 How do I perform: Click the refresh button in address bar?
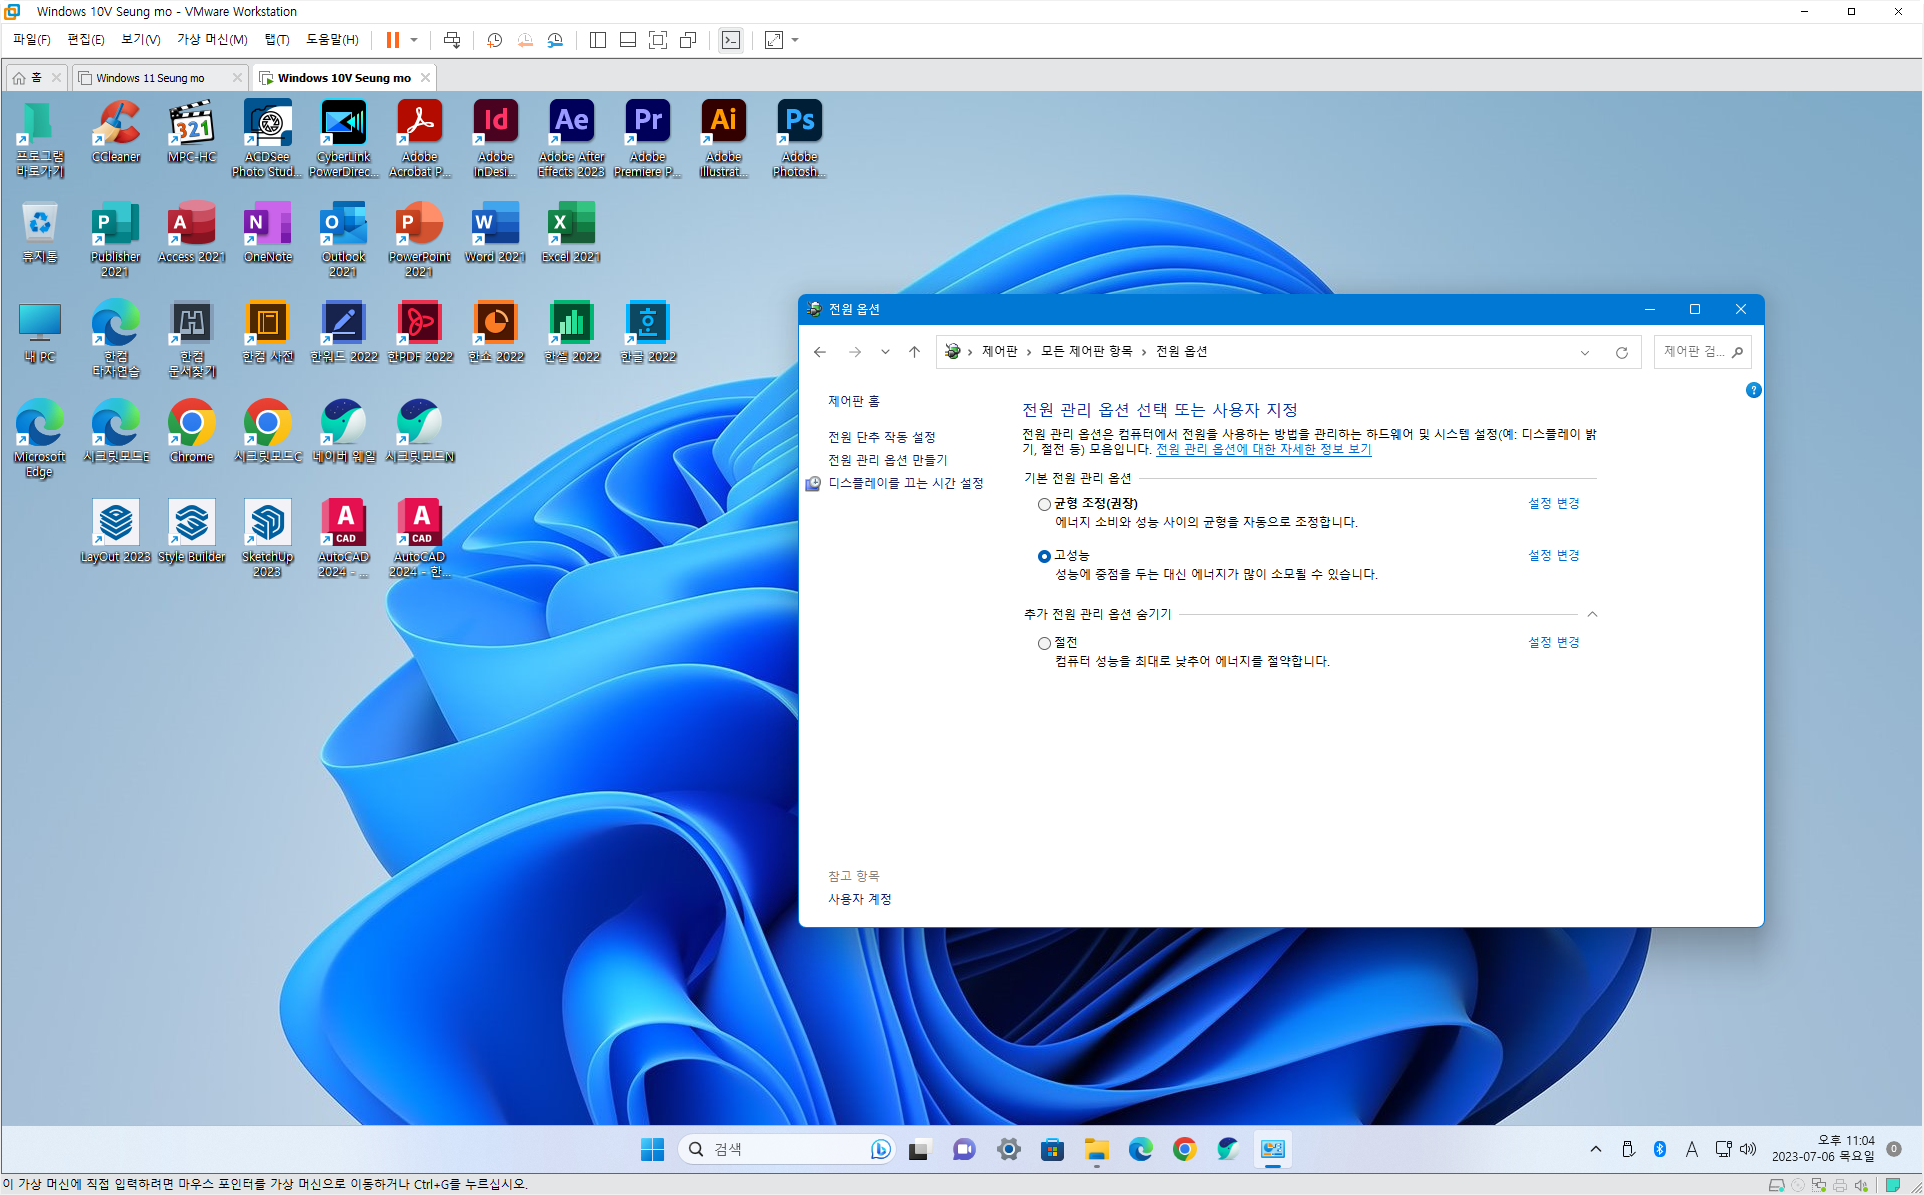pos(1621,352)
